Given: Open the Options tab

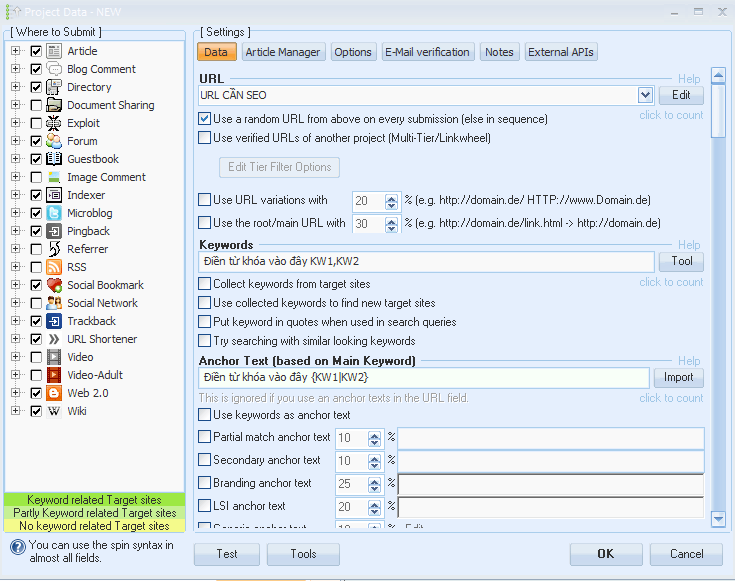Looking at the screenshot, I should point(353,52).
